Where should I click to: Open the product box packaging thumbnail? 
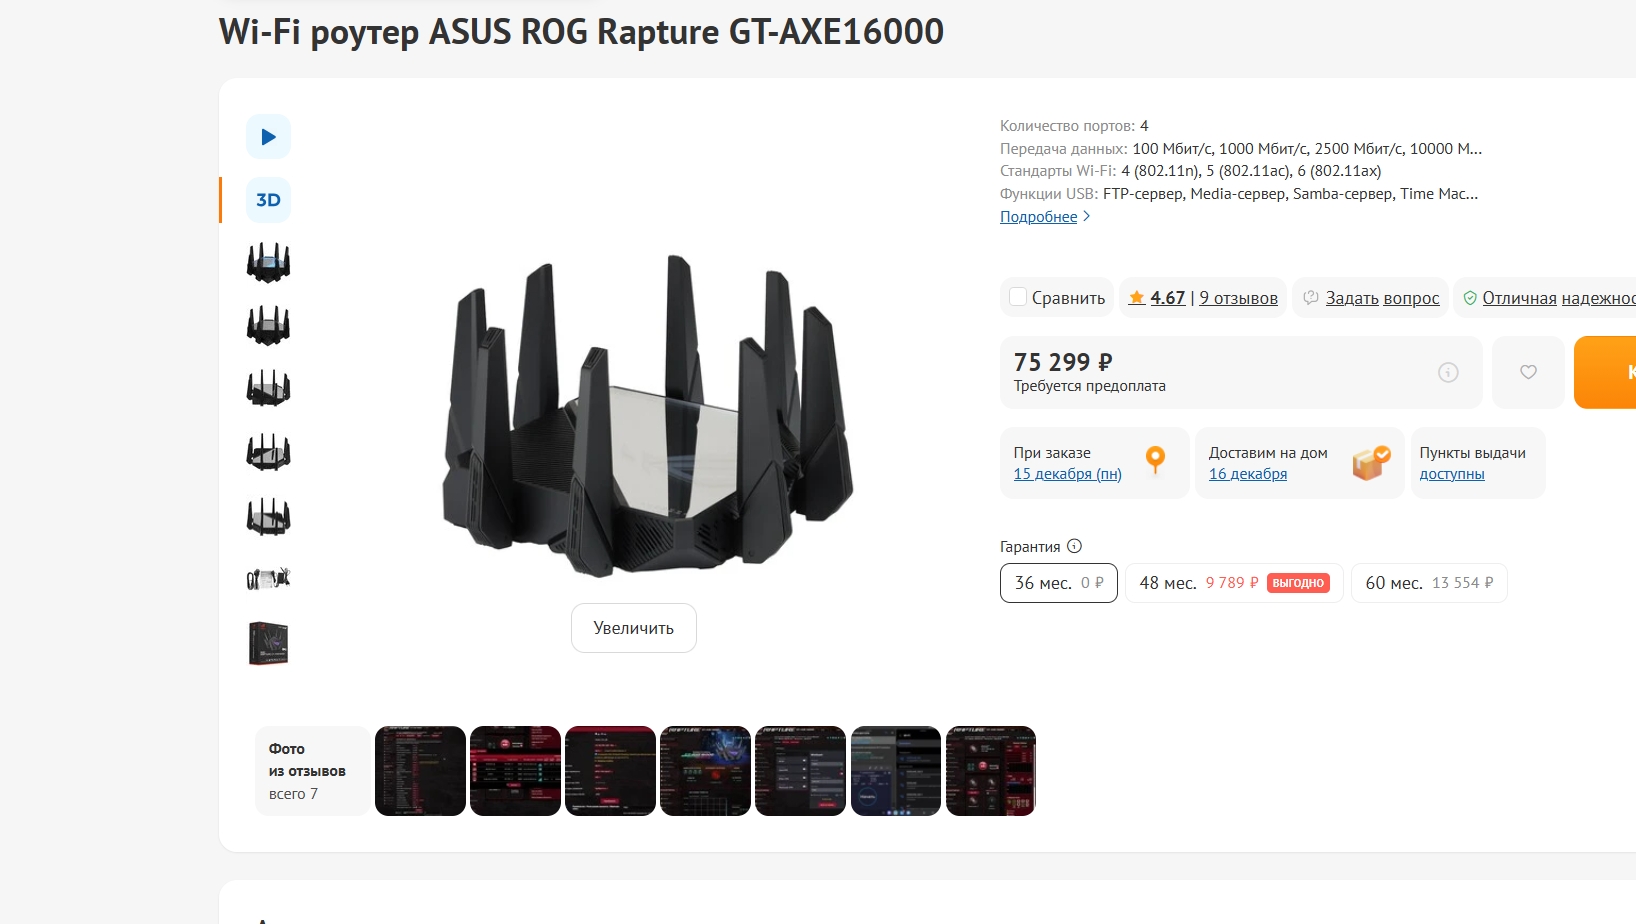[x=268, y=643]
